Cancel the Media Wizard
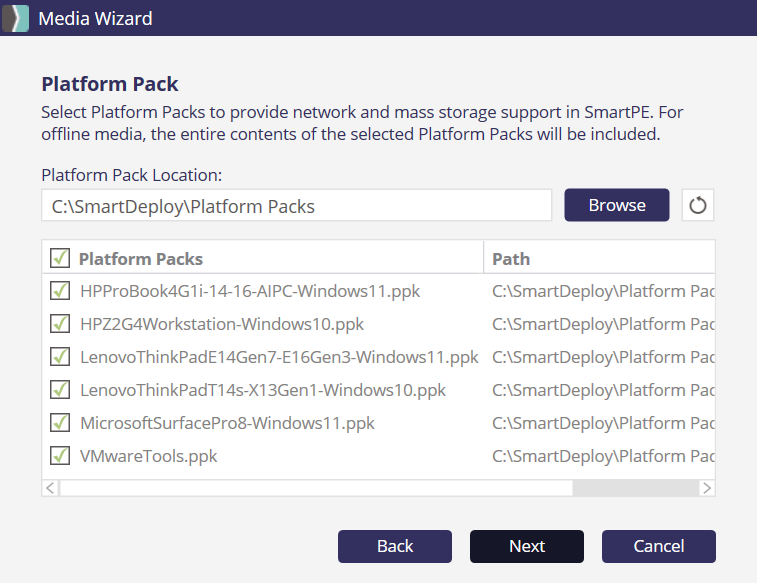 (x=658, y=546)
